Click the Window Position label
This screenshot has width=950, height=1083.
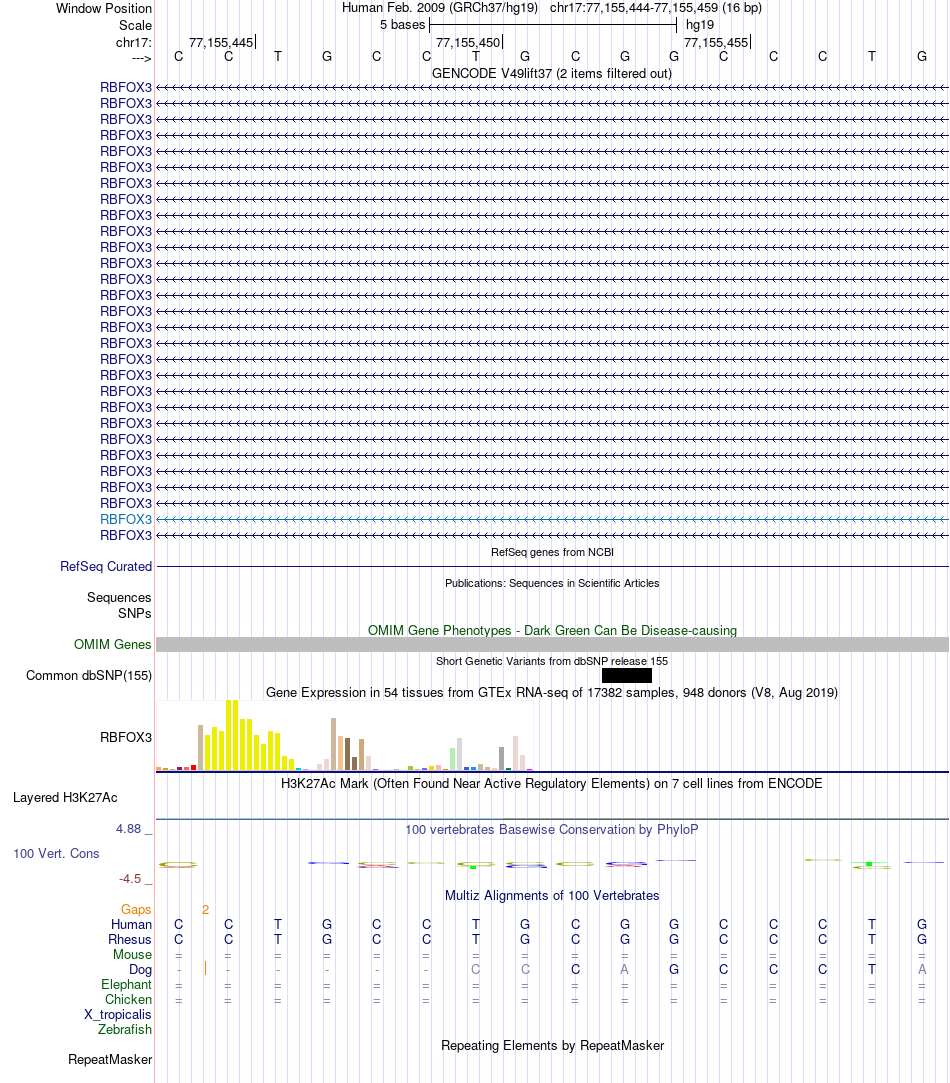tap(104, 8)
